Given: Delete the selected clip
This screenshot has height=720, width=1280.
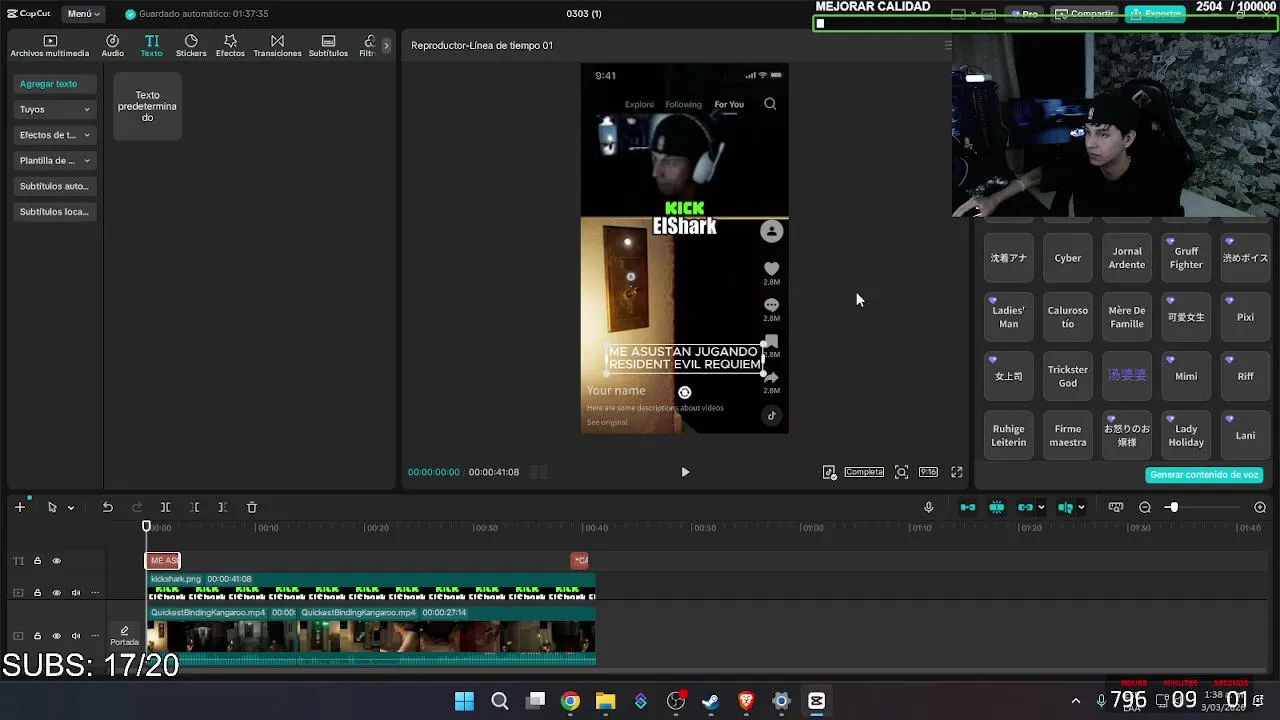Looking at the screenshot, I should tap(252, 507).
